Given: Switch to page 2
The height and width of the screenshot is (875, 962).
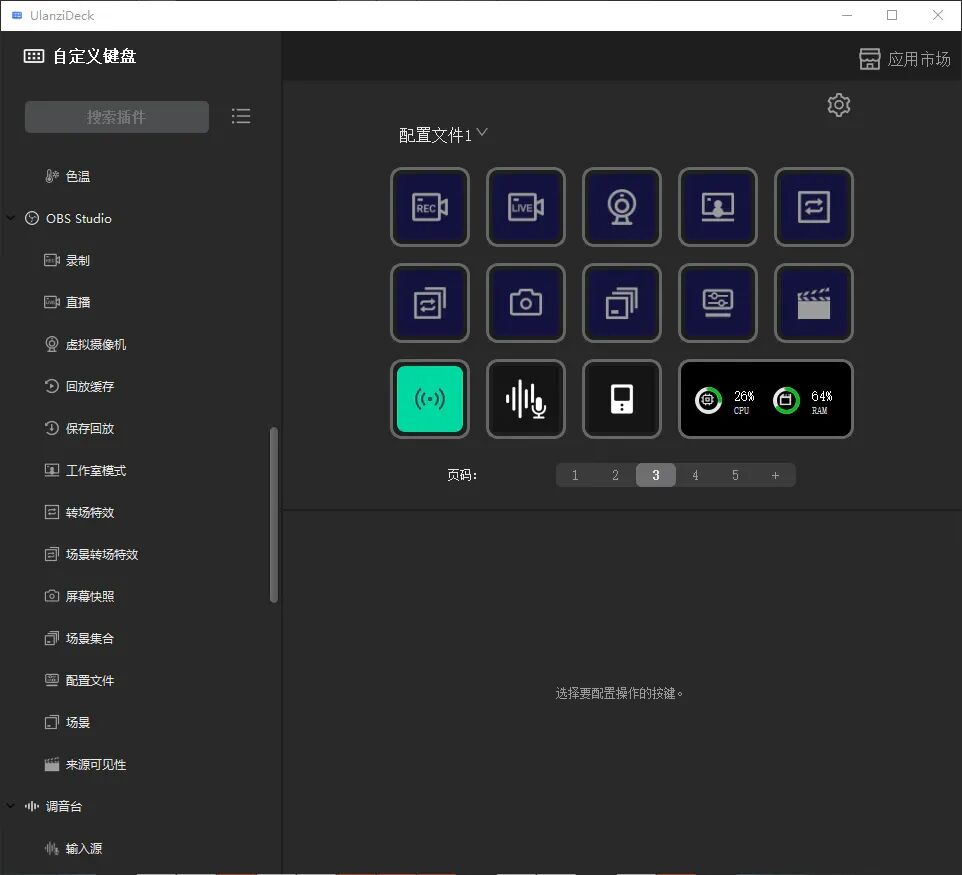Looking at the screenshot, I should pos(615,475).
